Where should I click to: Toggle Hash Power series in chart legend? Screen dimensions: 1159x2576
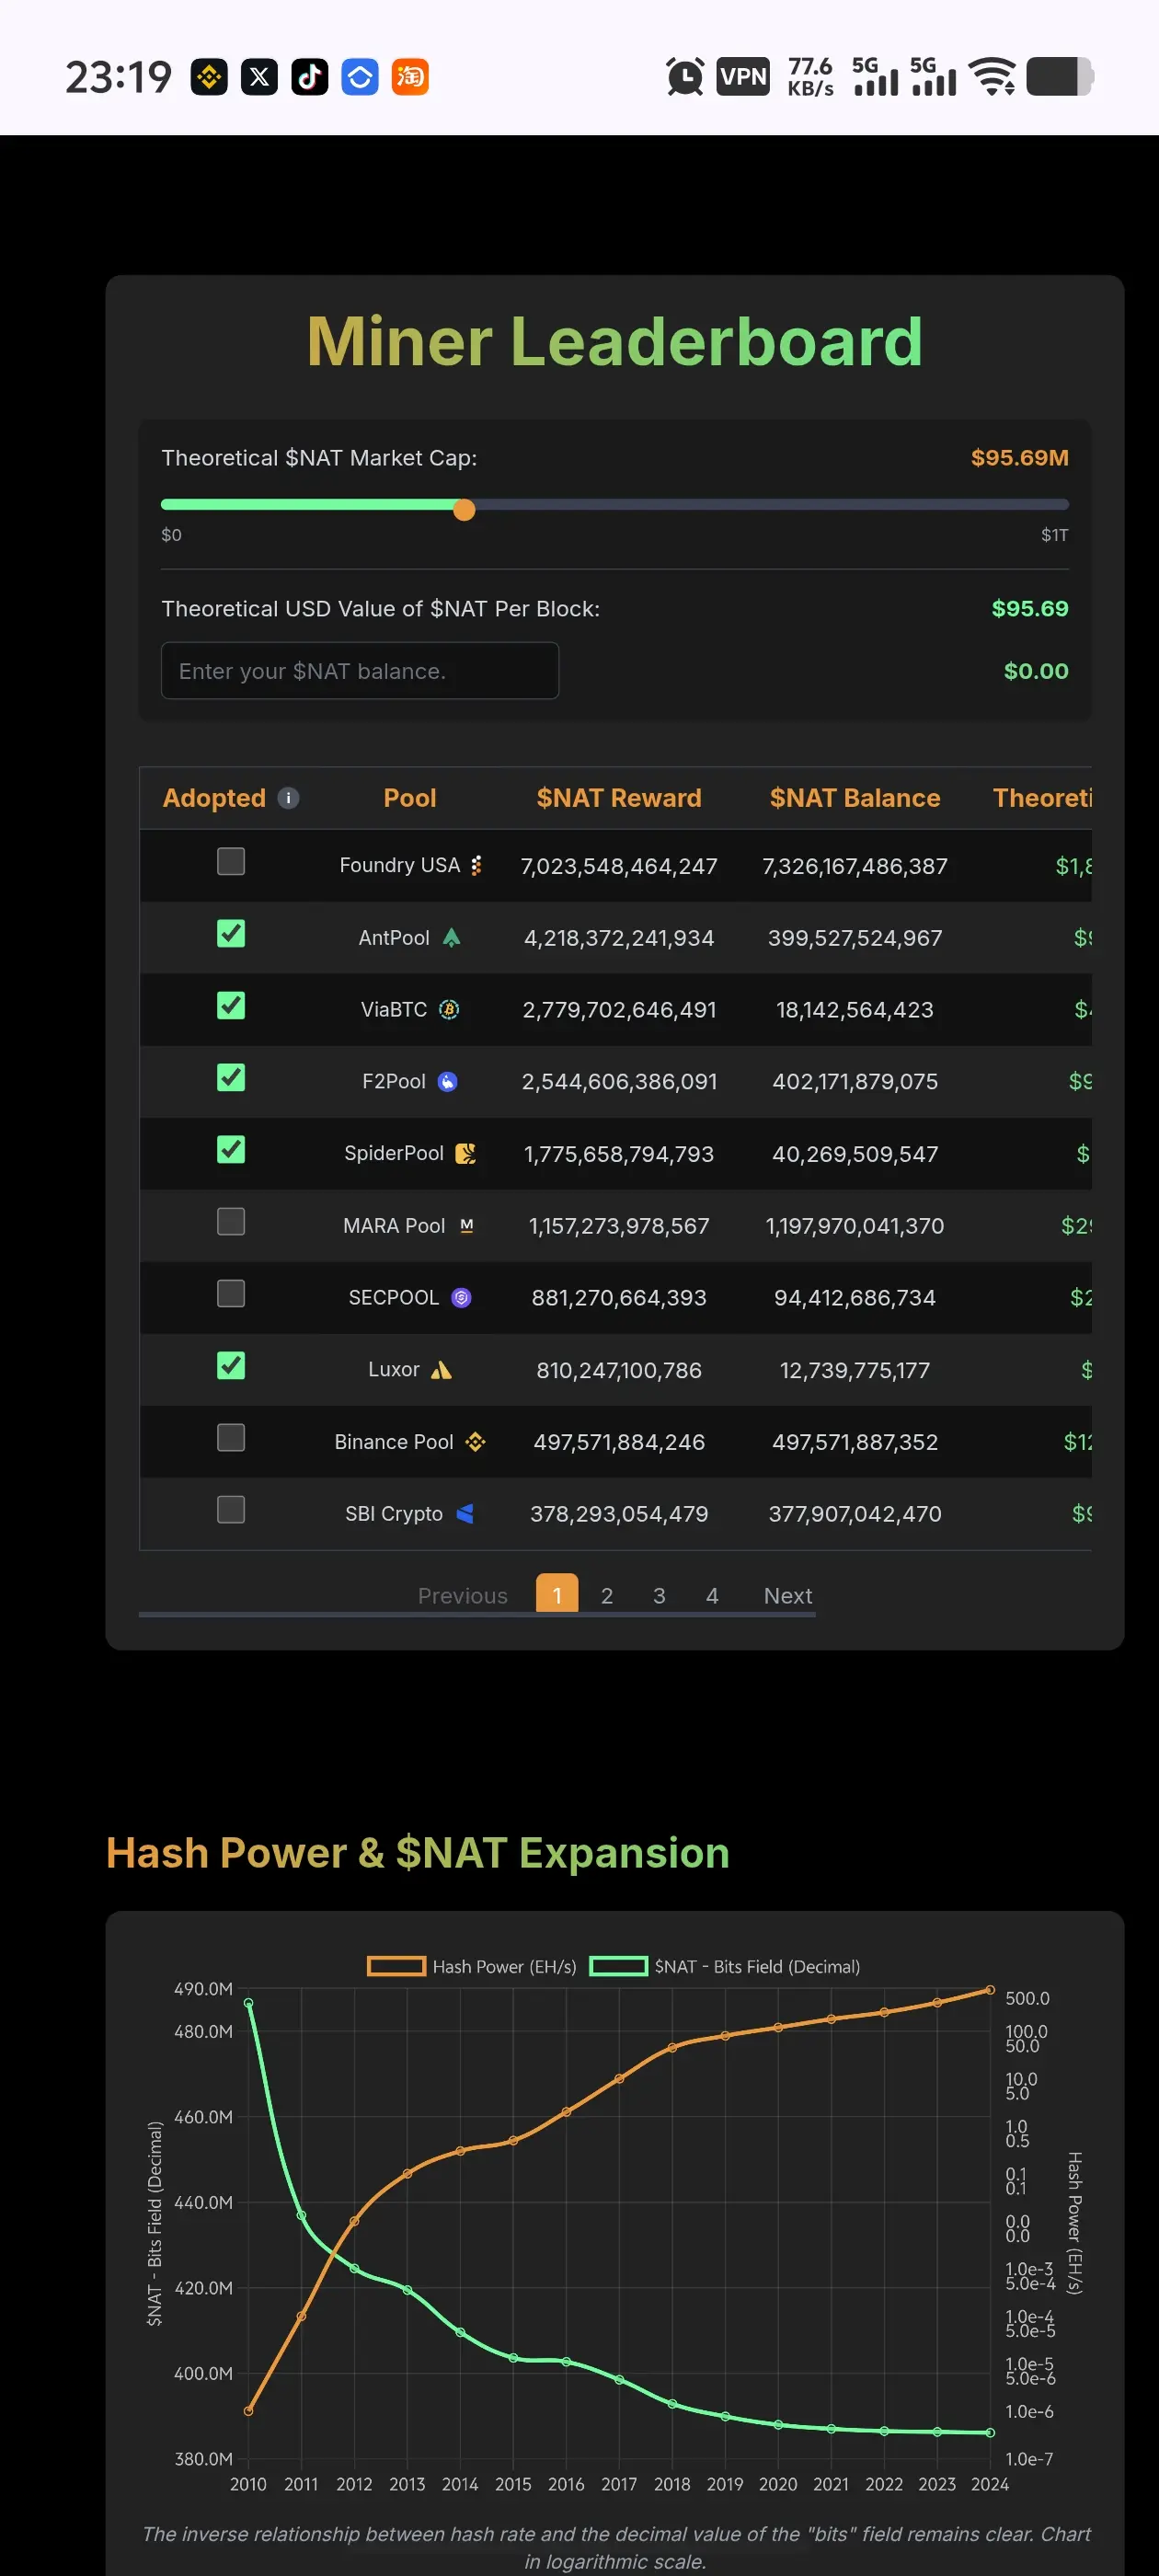[473, 1966]
